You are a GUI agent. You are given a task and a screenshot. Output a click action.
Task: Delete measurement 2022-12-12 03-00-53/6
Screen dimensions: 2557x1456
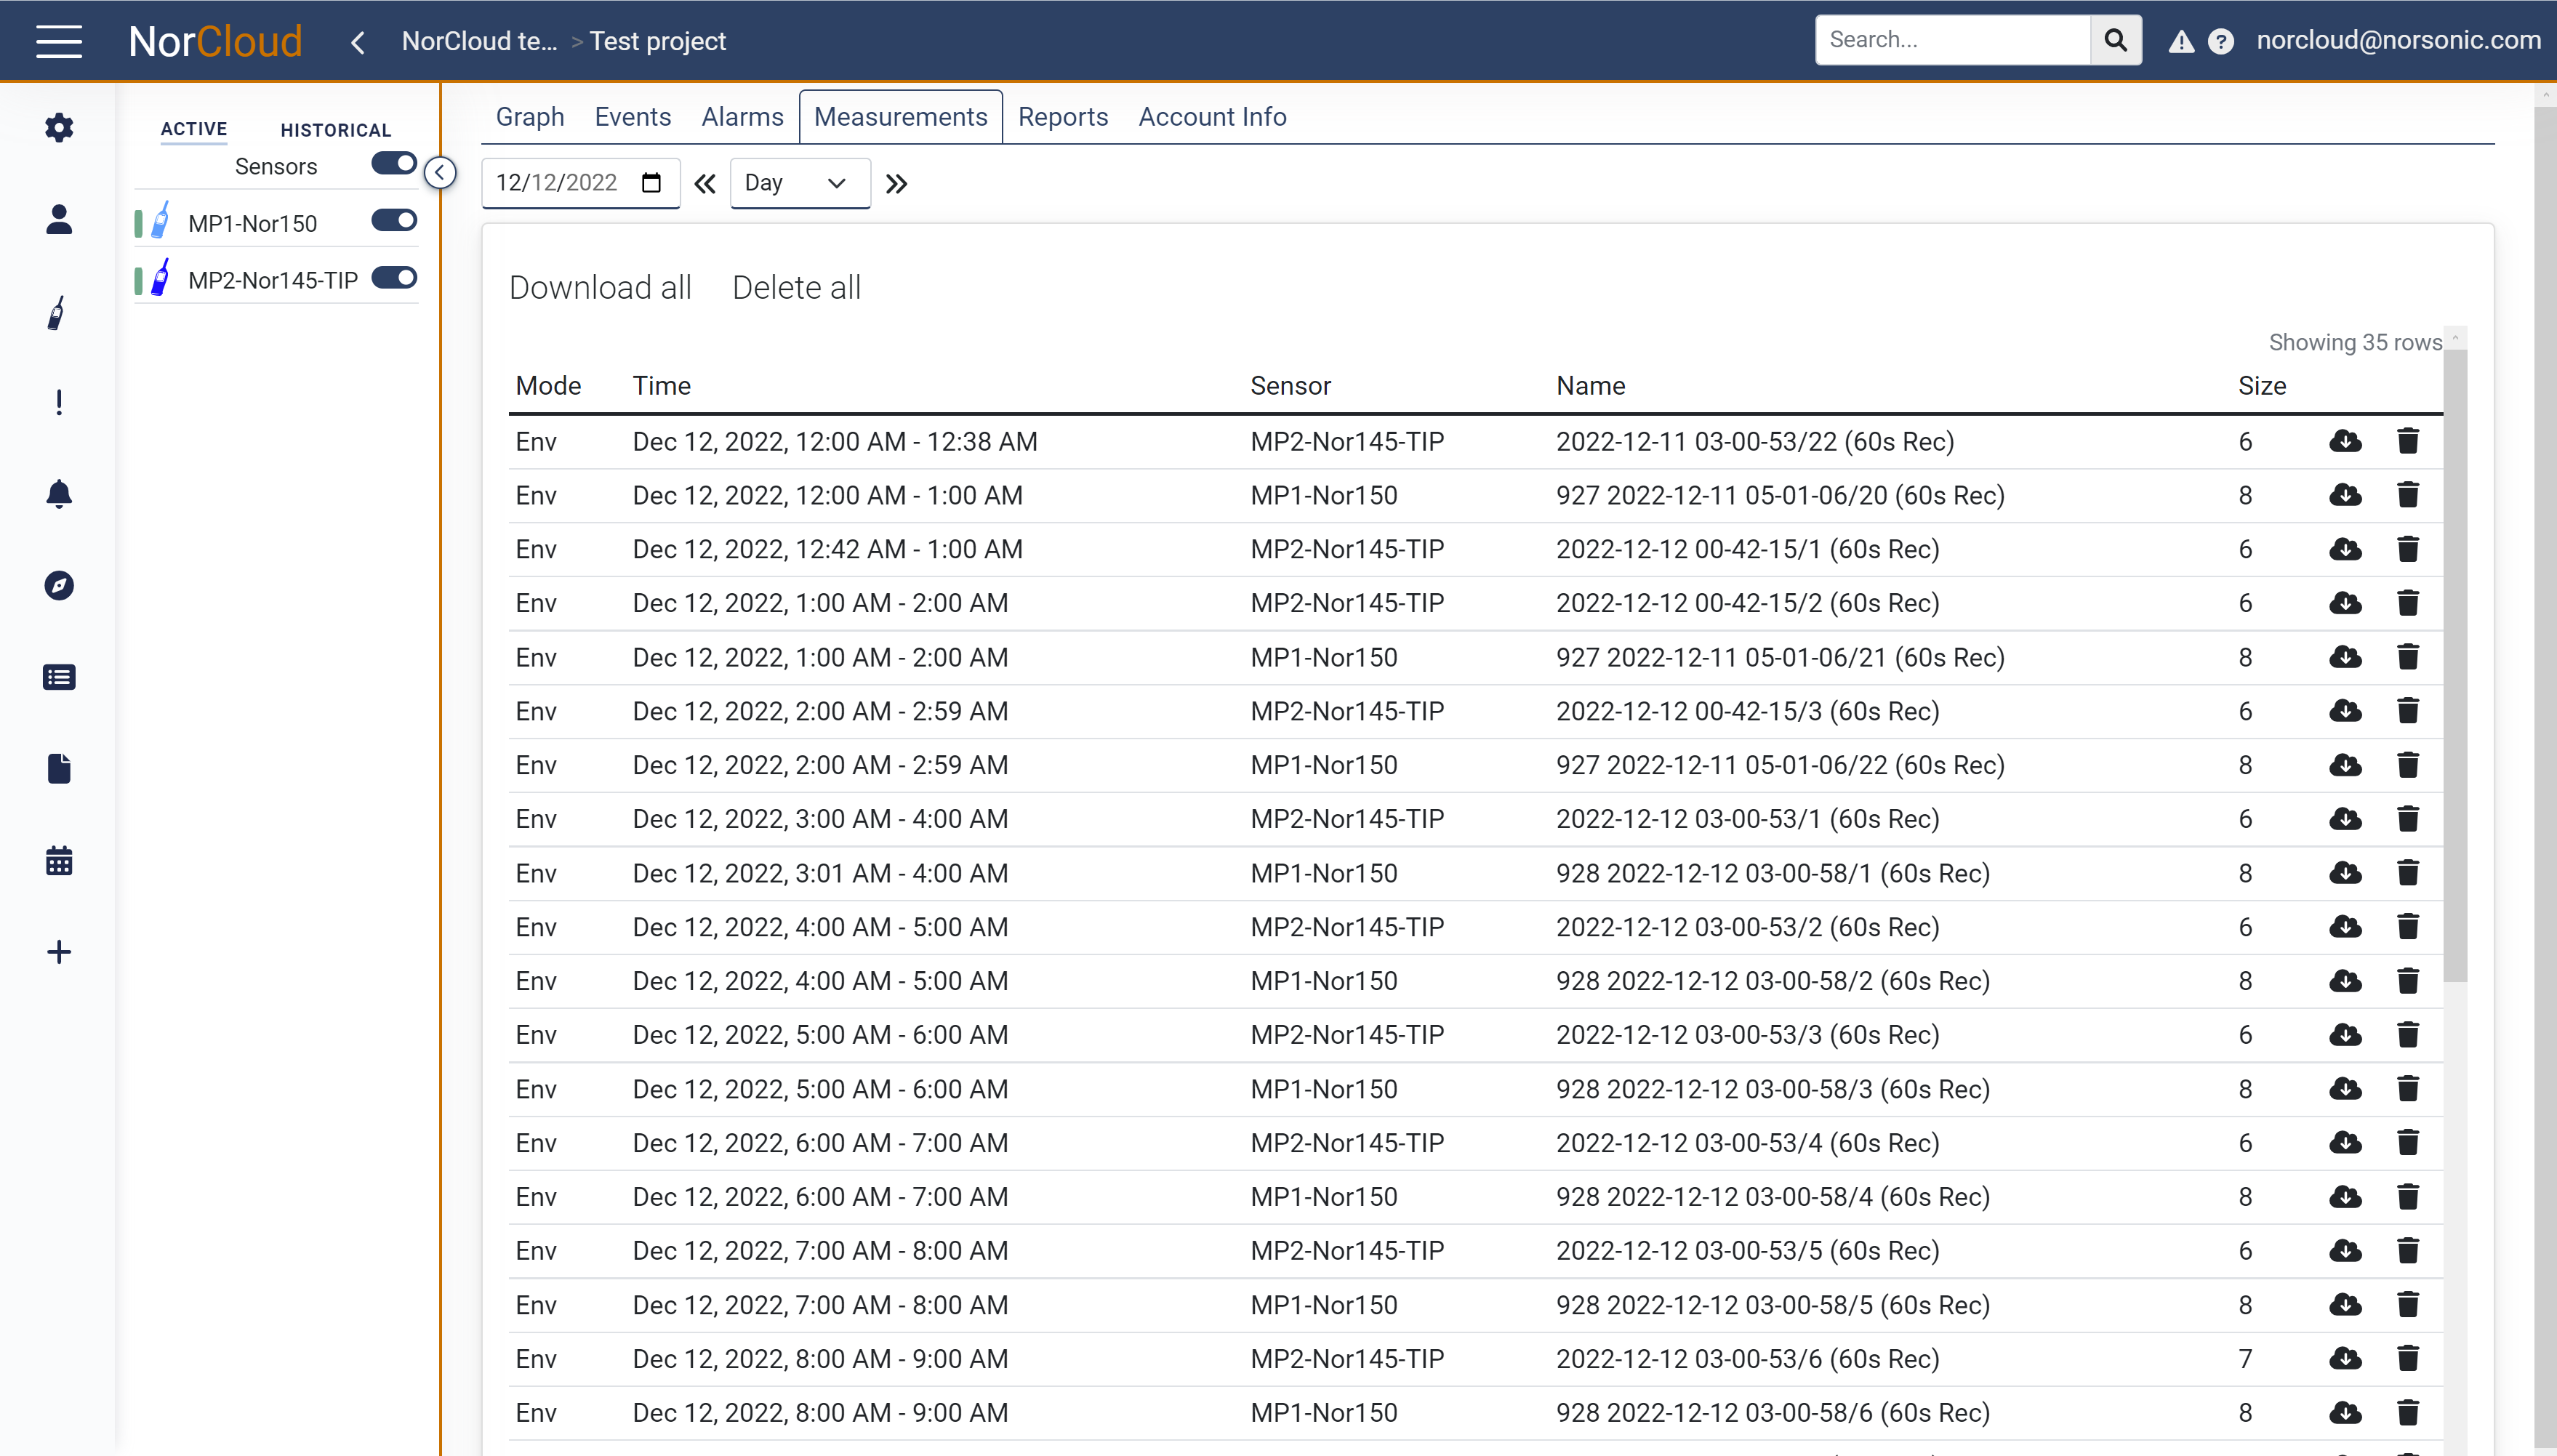click(x=2408, y=1359)
